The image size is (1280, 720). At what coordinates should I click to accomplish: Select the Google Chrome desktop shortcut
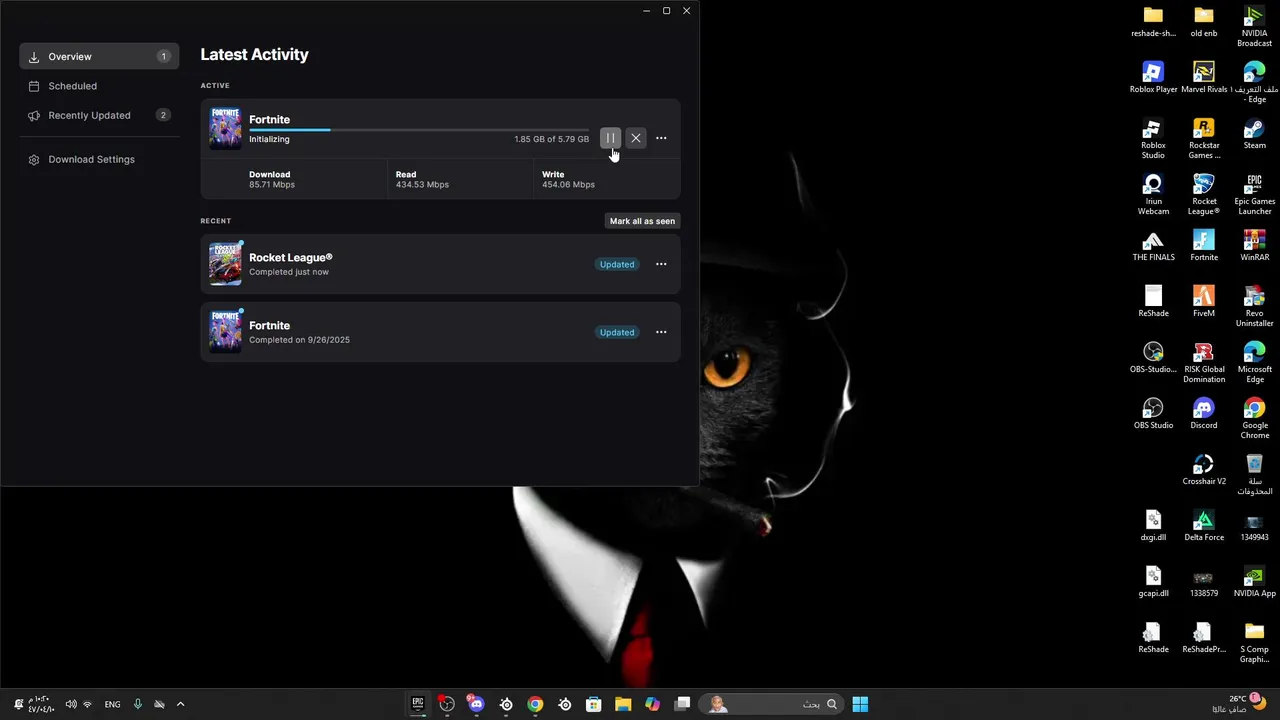(1254, 419)
